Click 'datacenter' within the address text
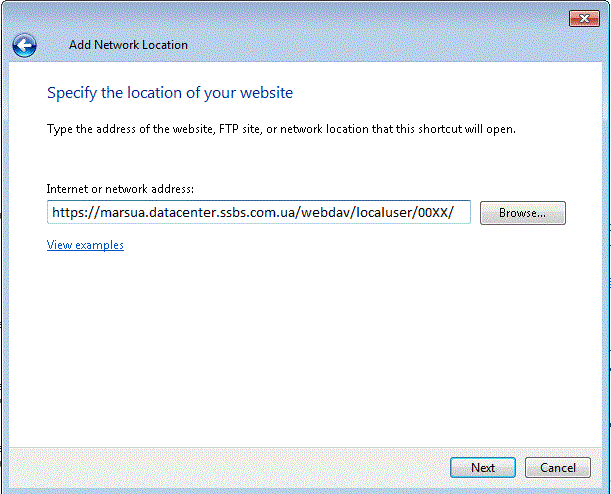611x494 pixels. point(188,213)
